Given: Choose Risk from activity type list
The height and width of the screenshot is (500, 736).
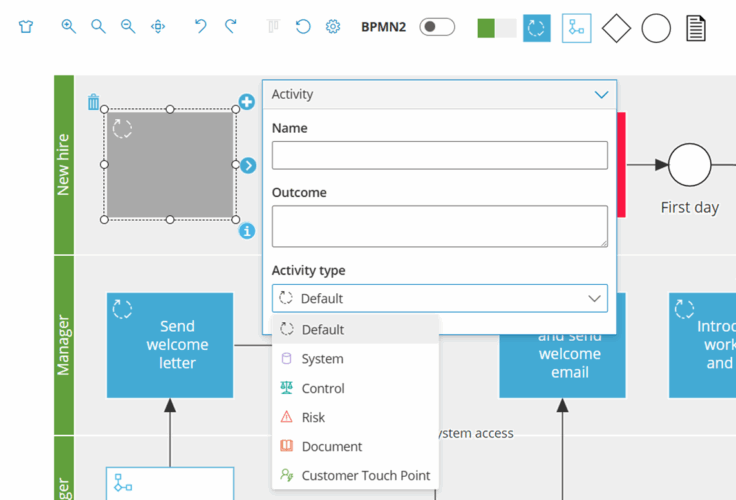Looking at the screenshot, I should 313,417.
